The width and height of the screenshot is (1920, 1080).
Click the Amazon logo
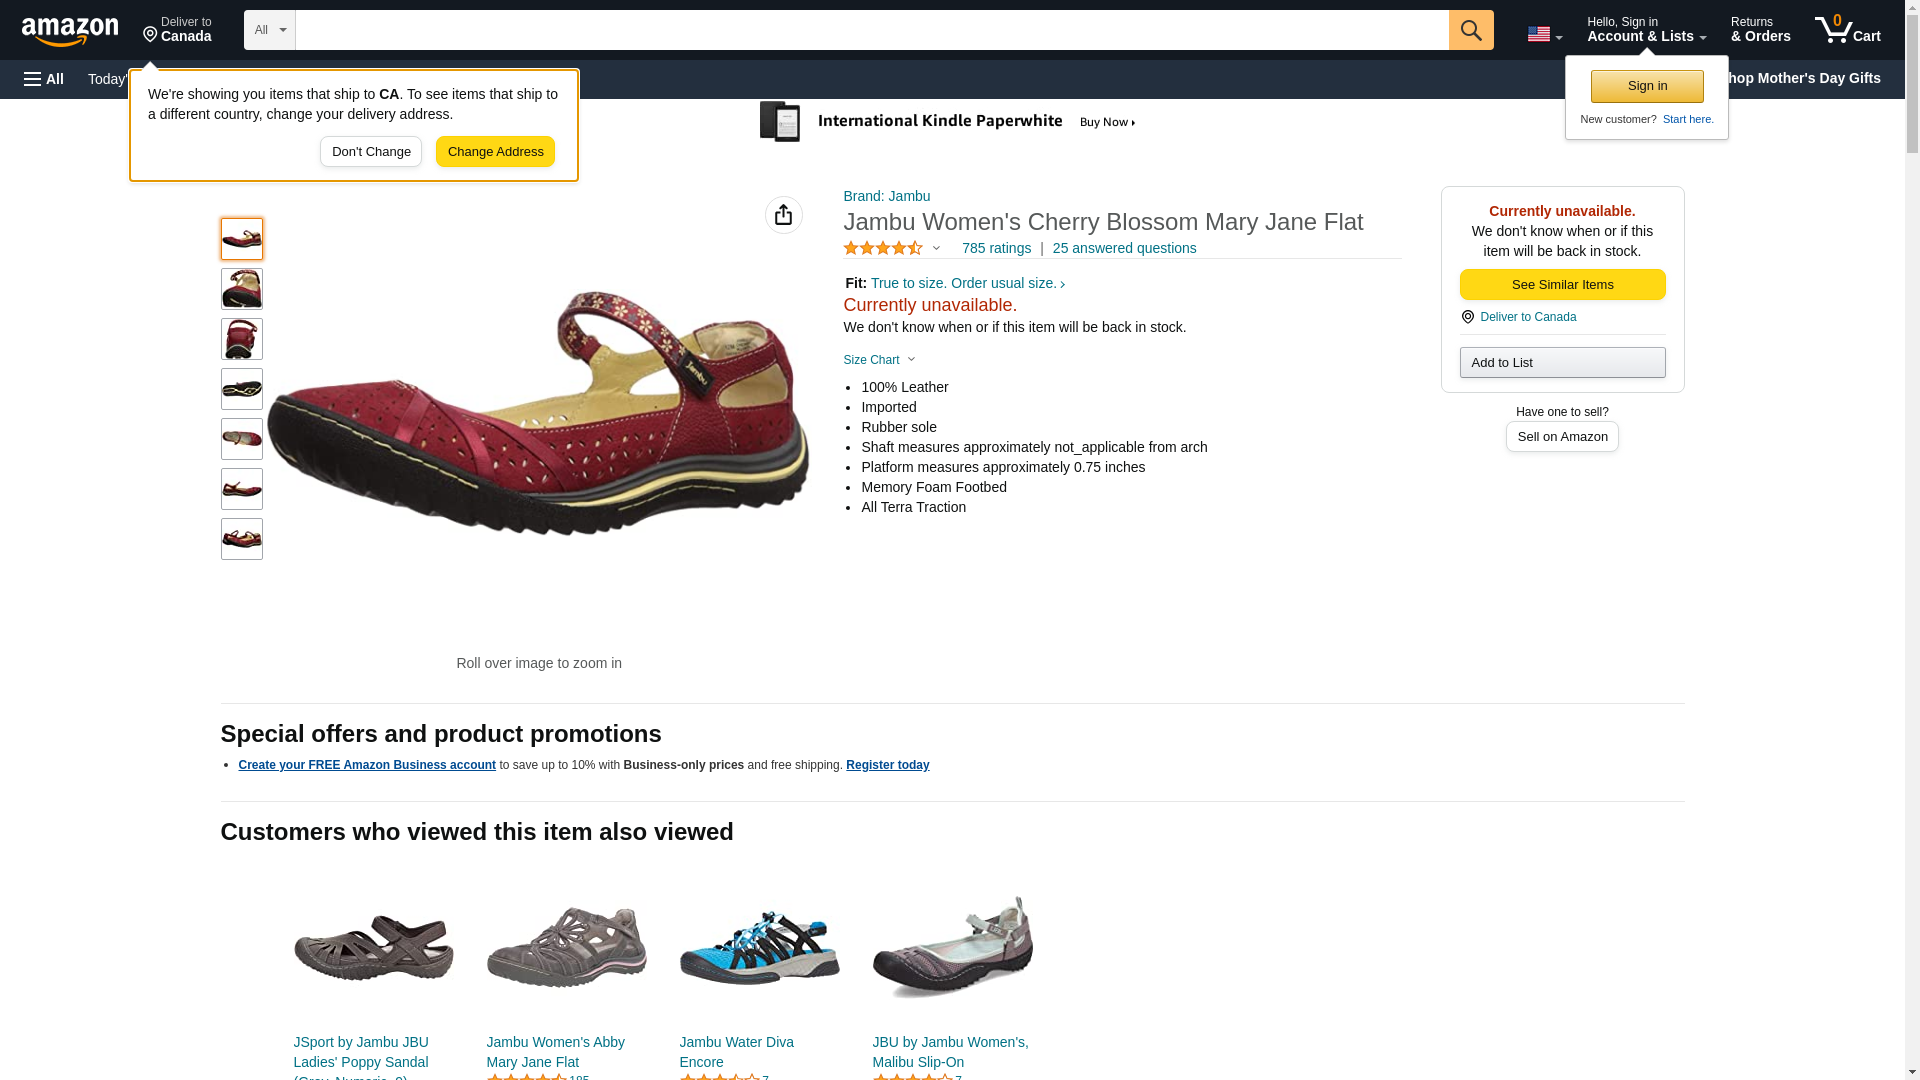click(x=70, y=31)
